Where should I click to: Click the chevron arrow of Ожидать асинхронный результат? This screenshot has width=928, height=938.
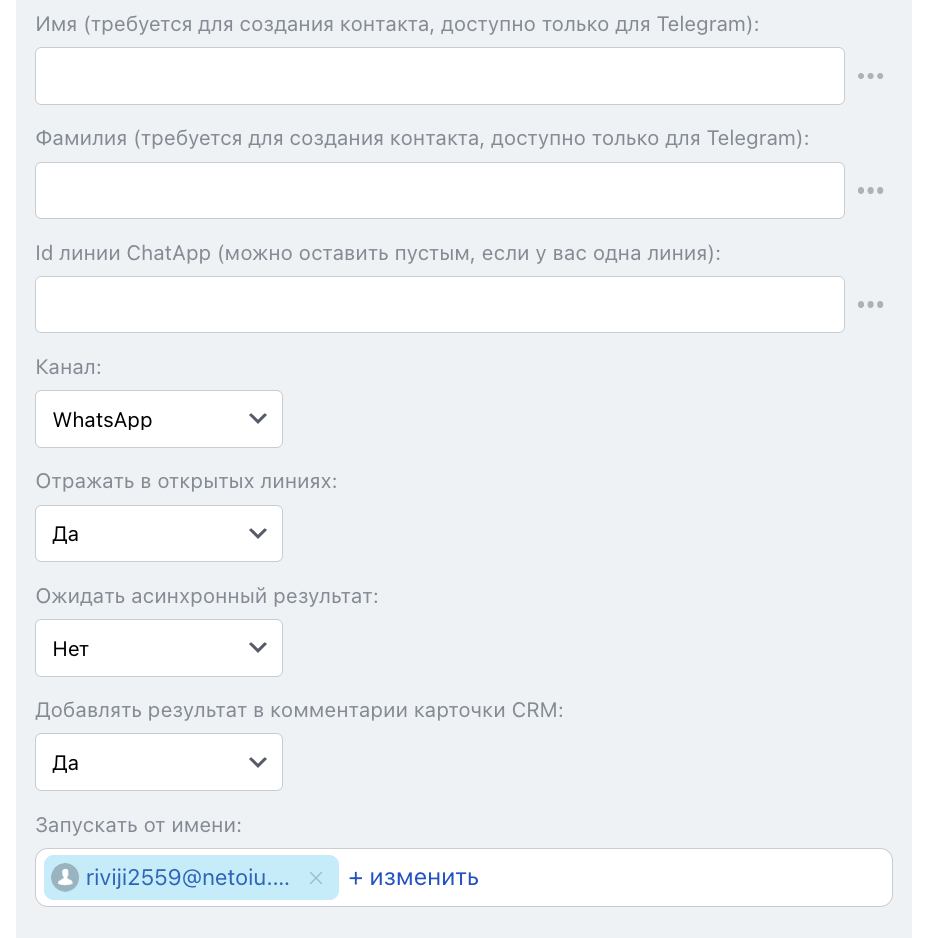(258, 648)
